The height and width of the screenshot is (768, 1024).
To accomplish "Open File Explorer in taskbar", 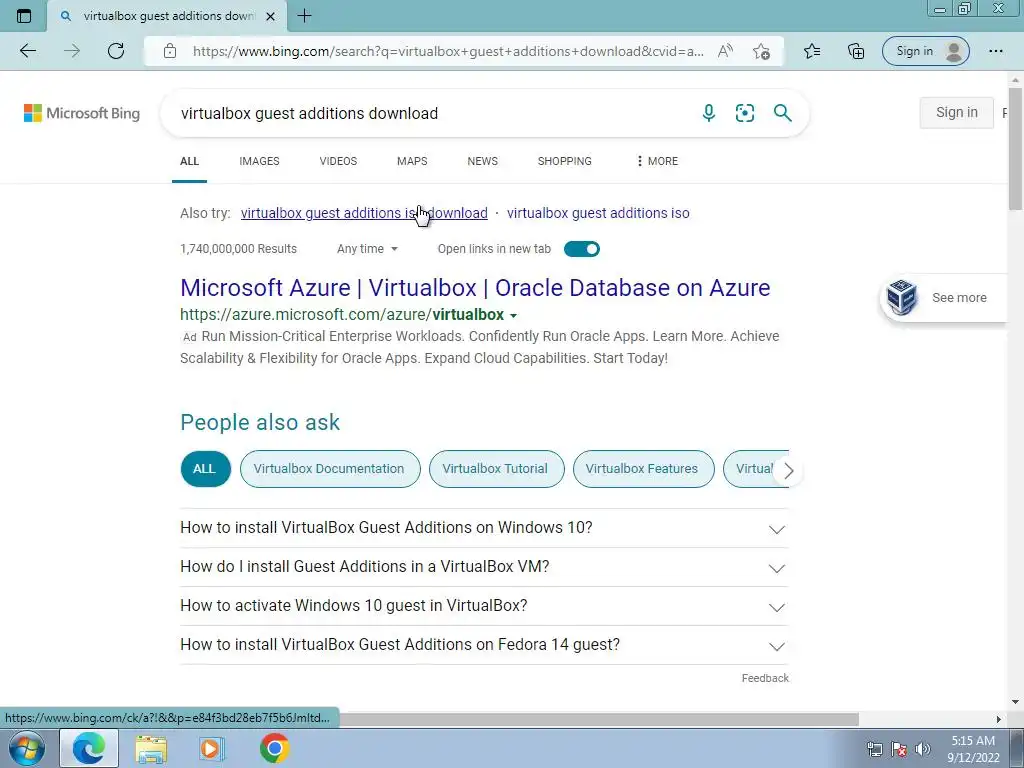I will click(151, 749).
